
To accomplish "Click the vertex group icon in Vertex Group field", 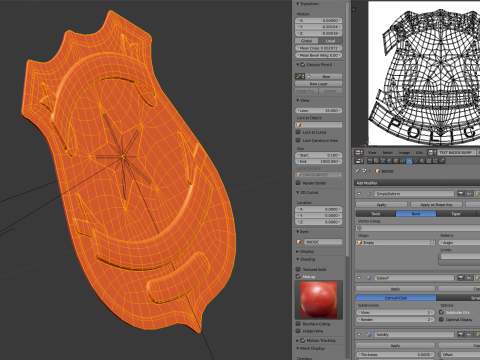I will (360, 228).
